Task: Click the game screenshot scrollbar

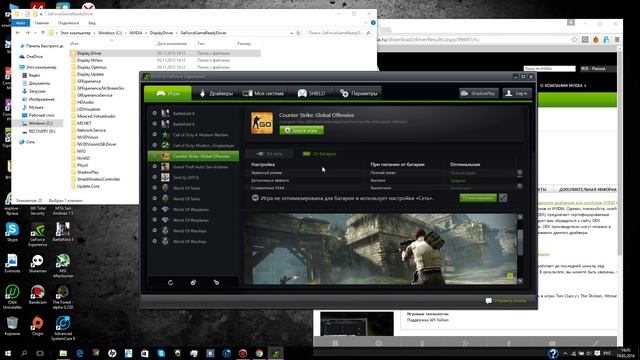Action: click(x=520, y=242)
